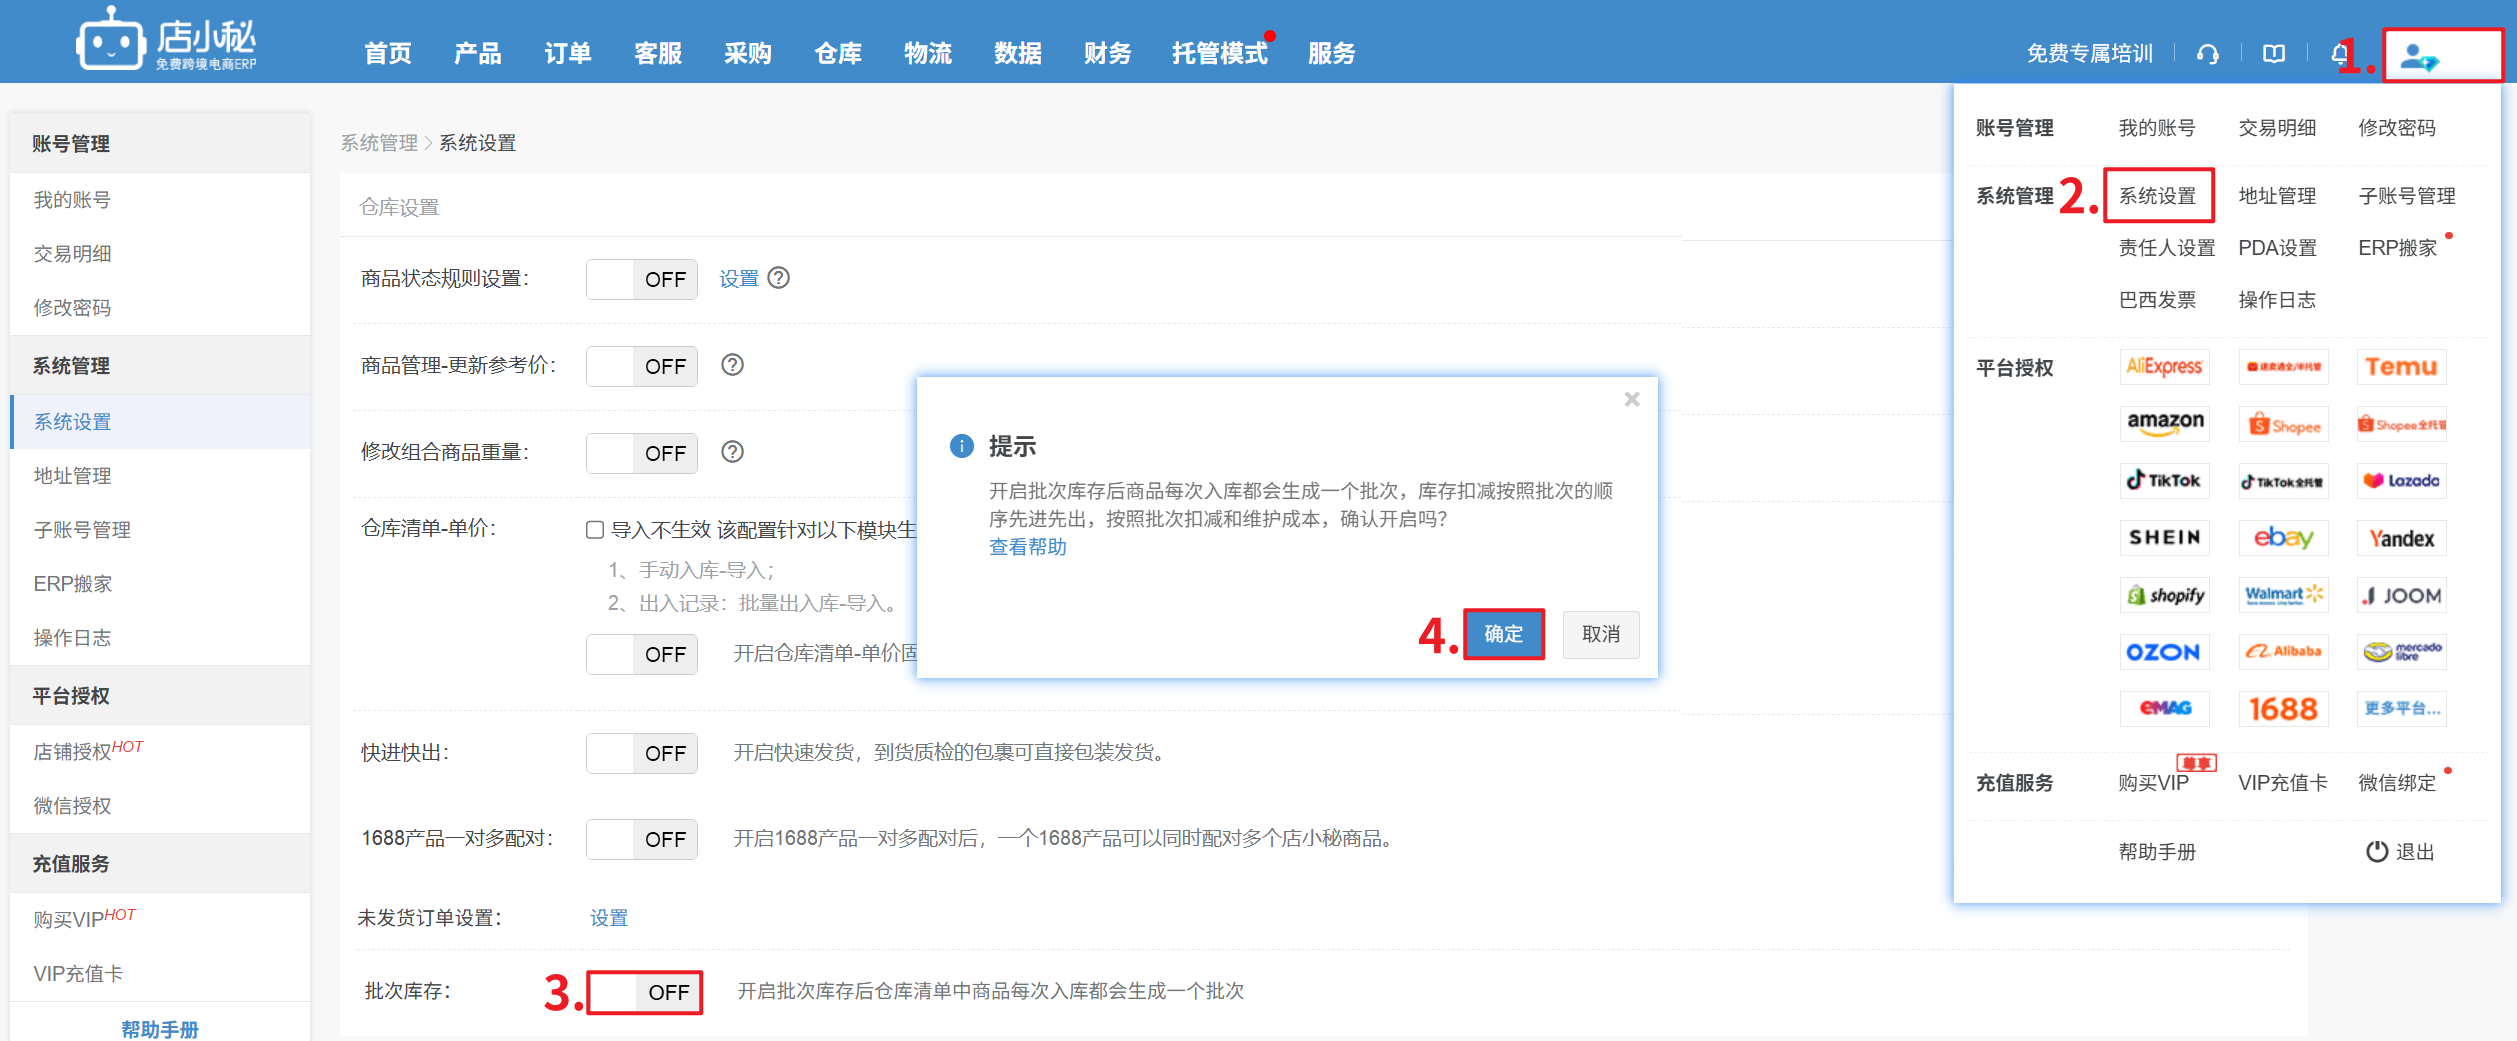Click the 查看帮助 link in the dialog
Viewport: 2517px width, 1041px height.
click(1027, 547)
